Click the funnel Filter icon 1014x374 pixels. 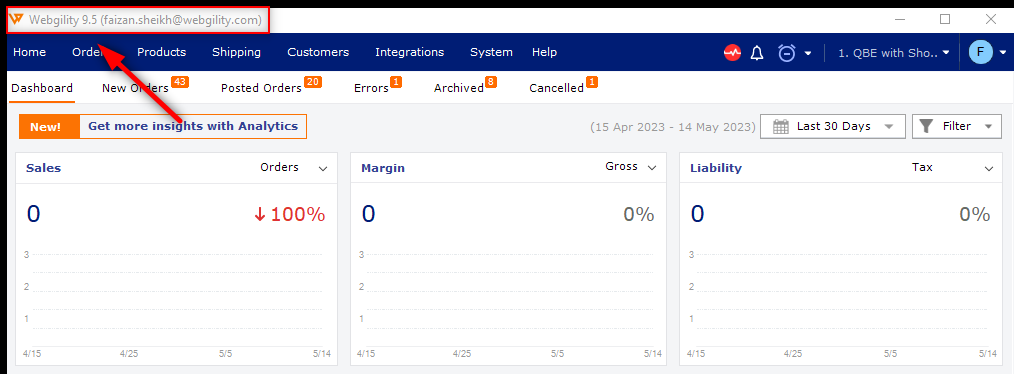pos(927,126)
